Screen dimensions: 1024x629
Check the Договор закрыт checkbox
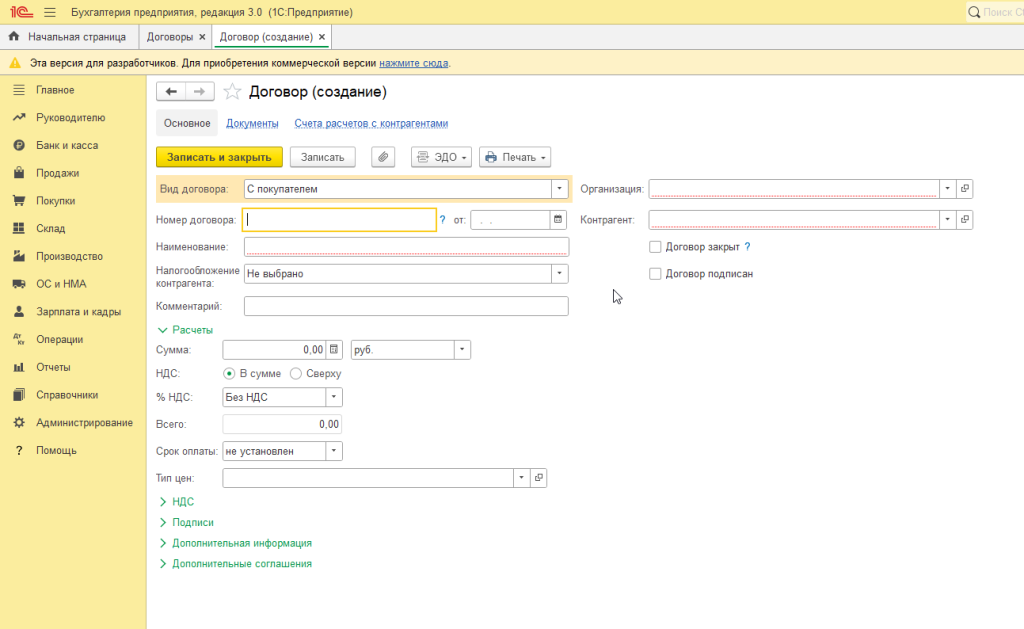pos(655,246)
